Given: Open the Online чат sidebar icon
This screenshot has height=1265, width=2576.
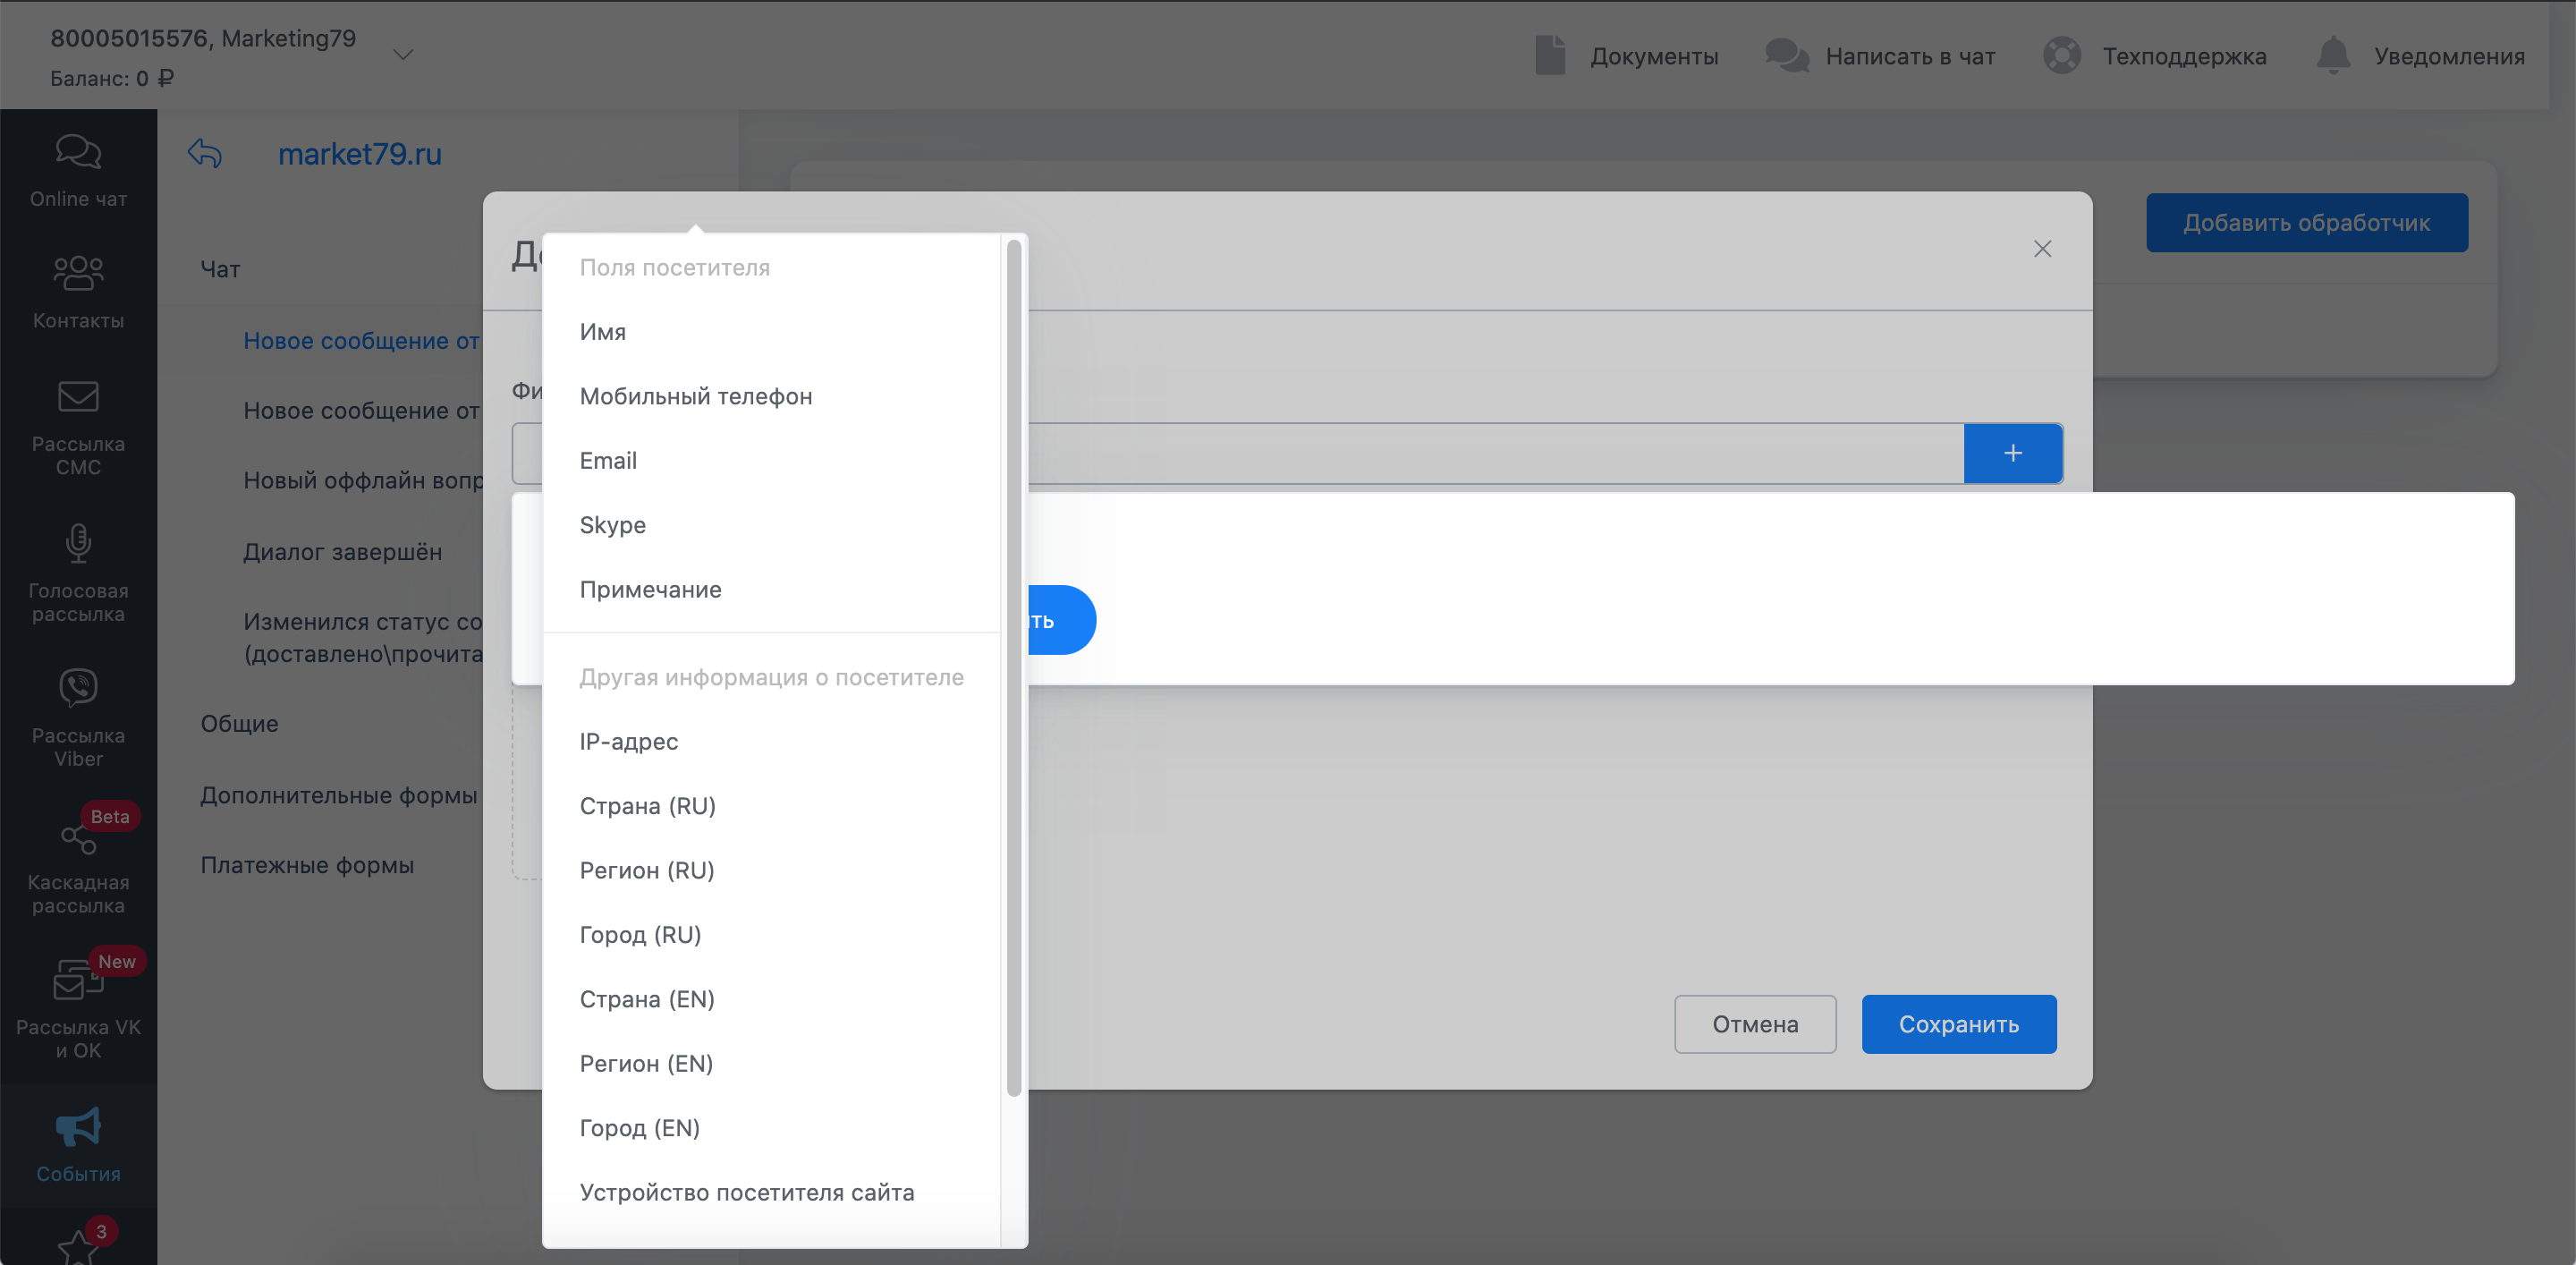Looking at the screenshot, I should coord(78,153).
